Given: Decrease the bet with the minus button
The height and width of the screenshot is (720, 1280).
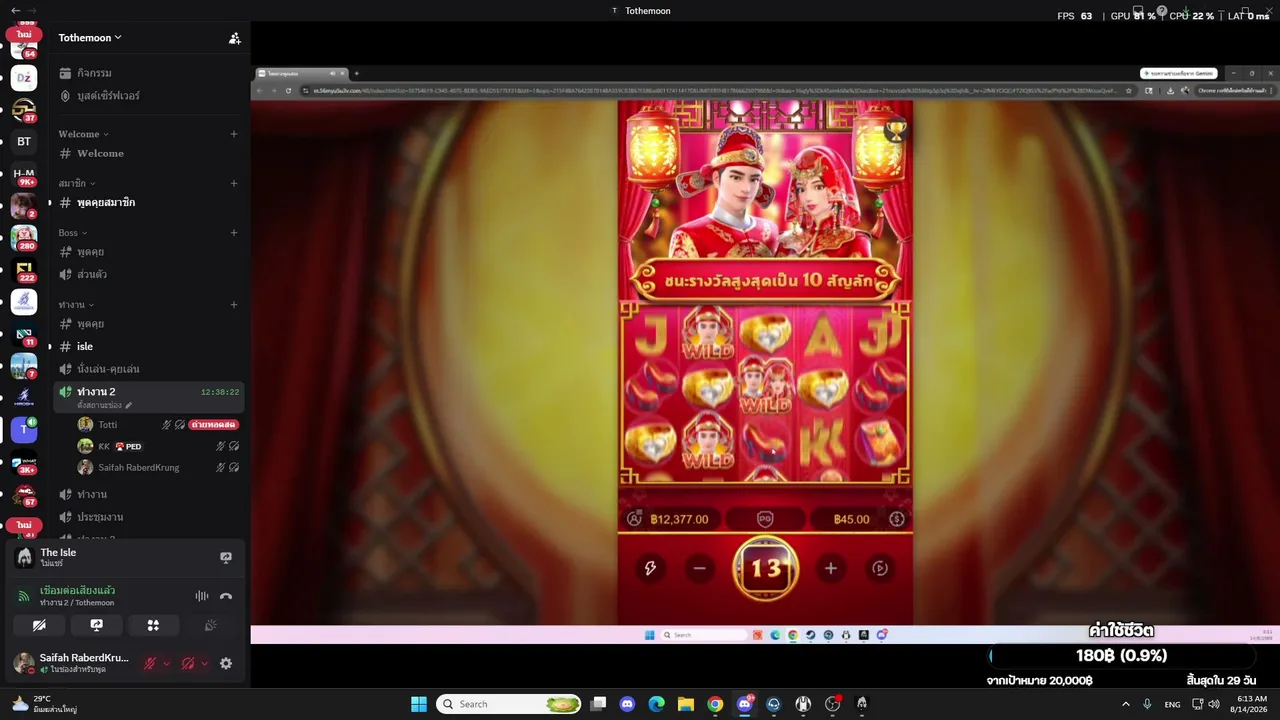Looking at the screenshot, I should pos(700,568).
